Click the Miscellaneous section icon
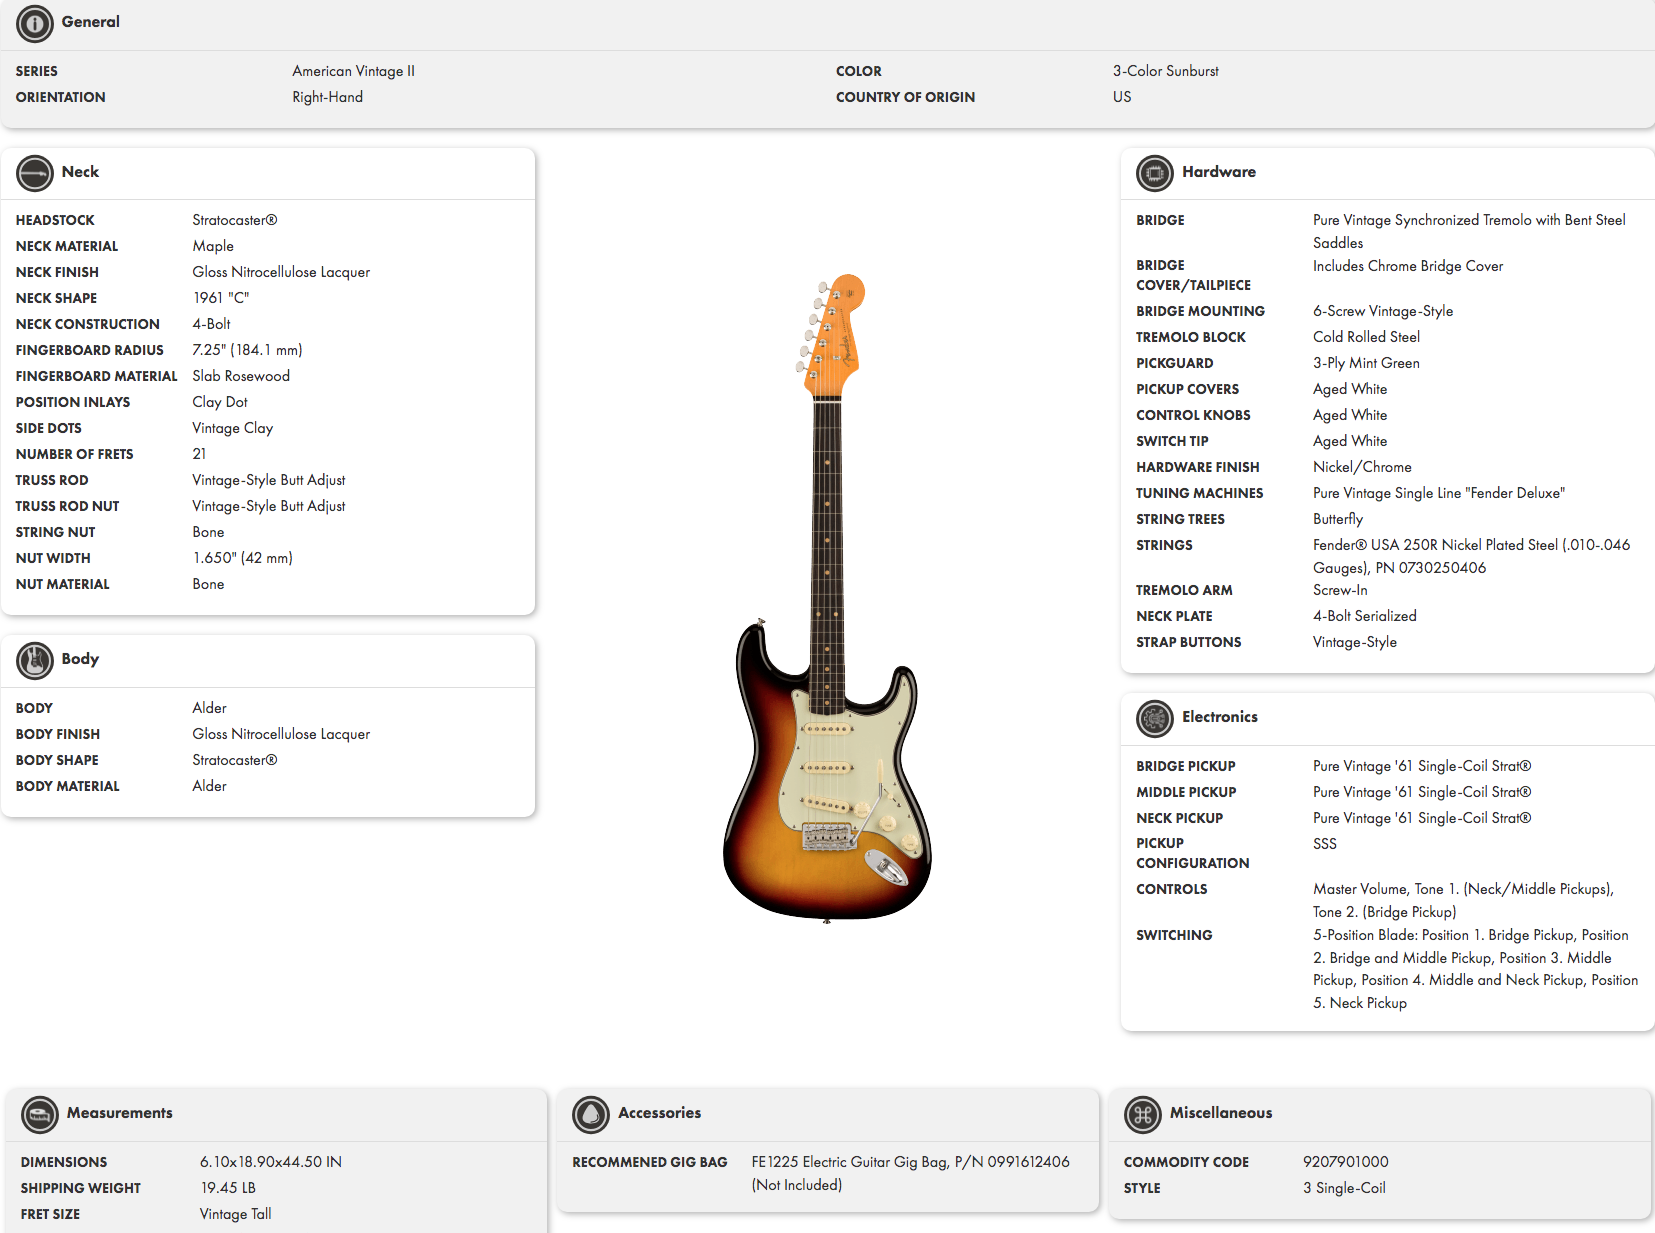 [x=1143, y=1114]
